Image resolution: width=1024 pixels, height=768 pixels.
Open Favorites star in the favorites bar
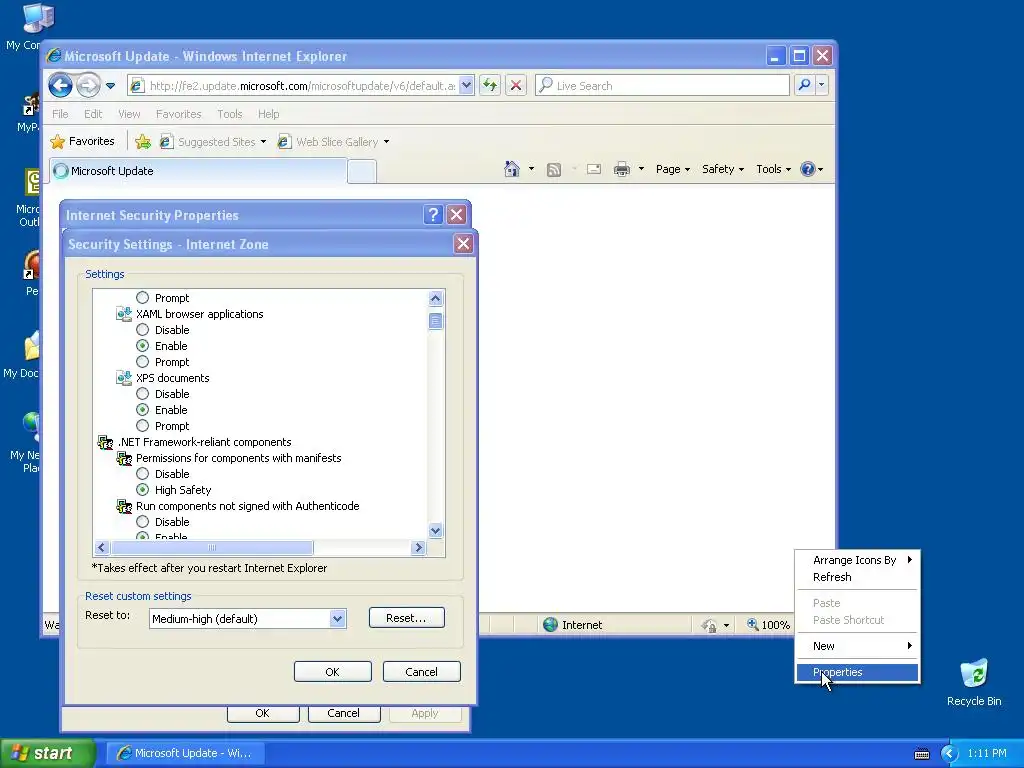tap(82, 141)
